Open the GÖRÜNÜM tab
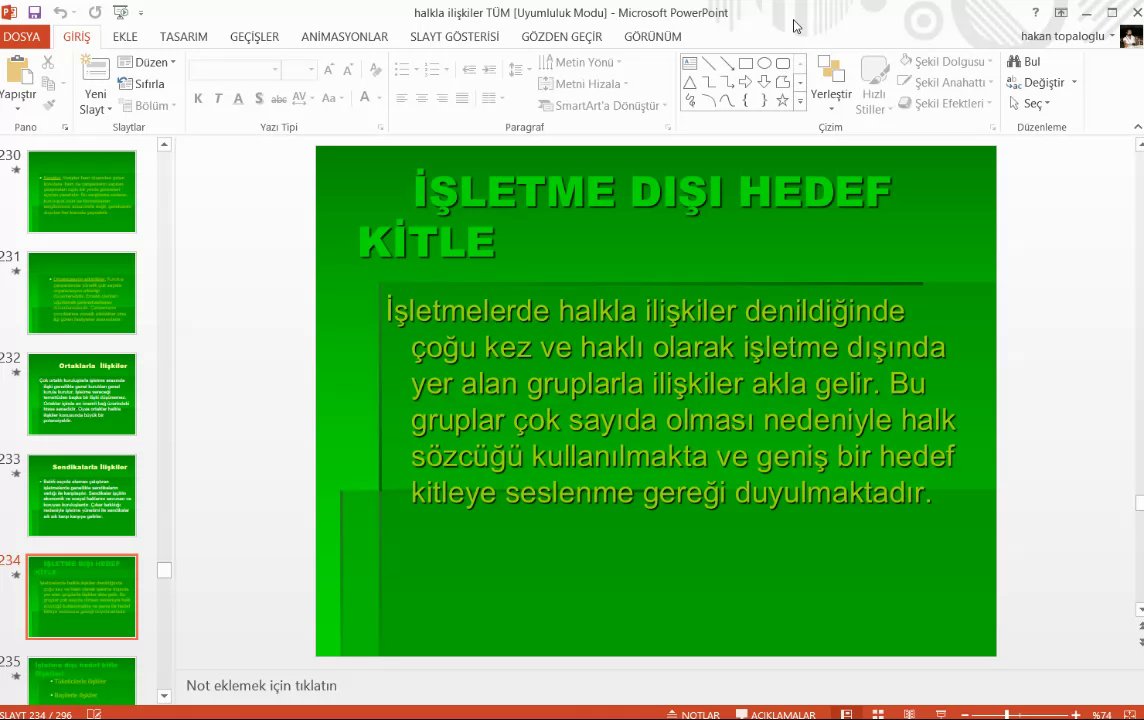Image resolution: width=1144 pixels, height=720 pixels. coord(652,36)
